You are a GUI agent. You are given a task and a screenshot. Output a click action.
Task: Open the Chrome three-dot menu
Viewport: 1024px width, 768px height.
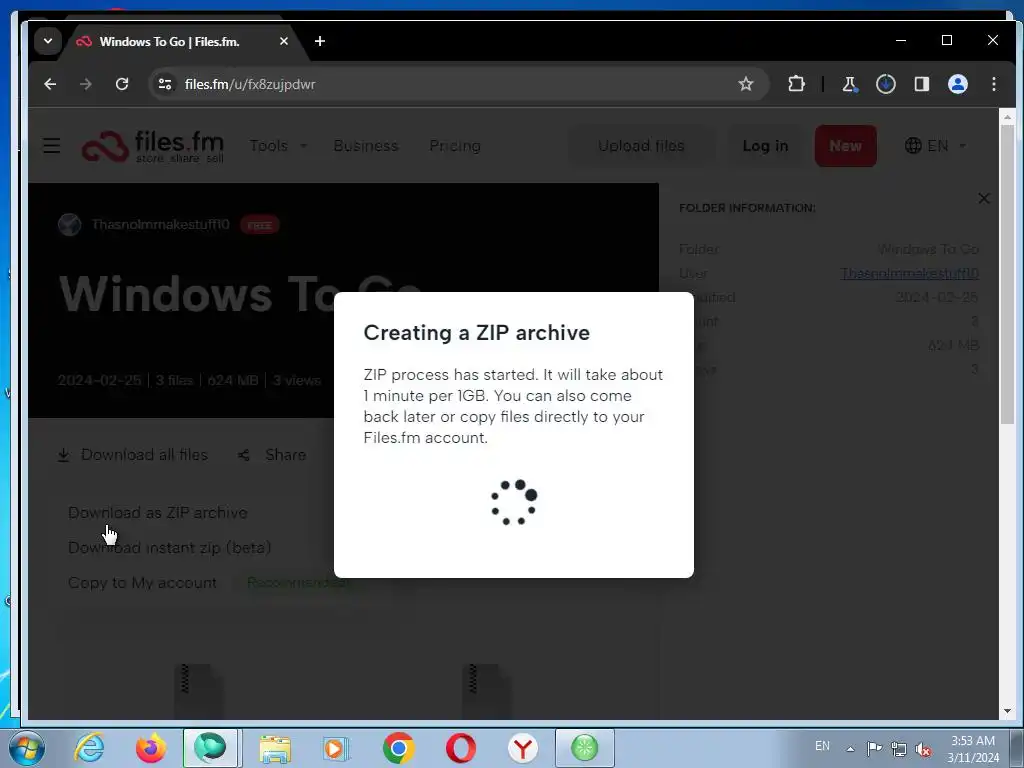[x=994, y=84]
